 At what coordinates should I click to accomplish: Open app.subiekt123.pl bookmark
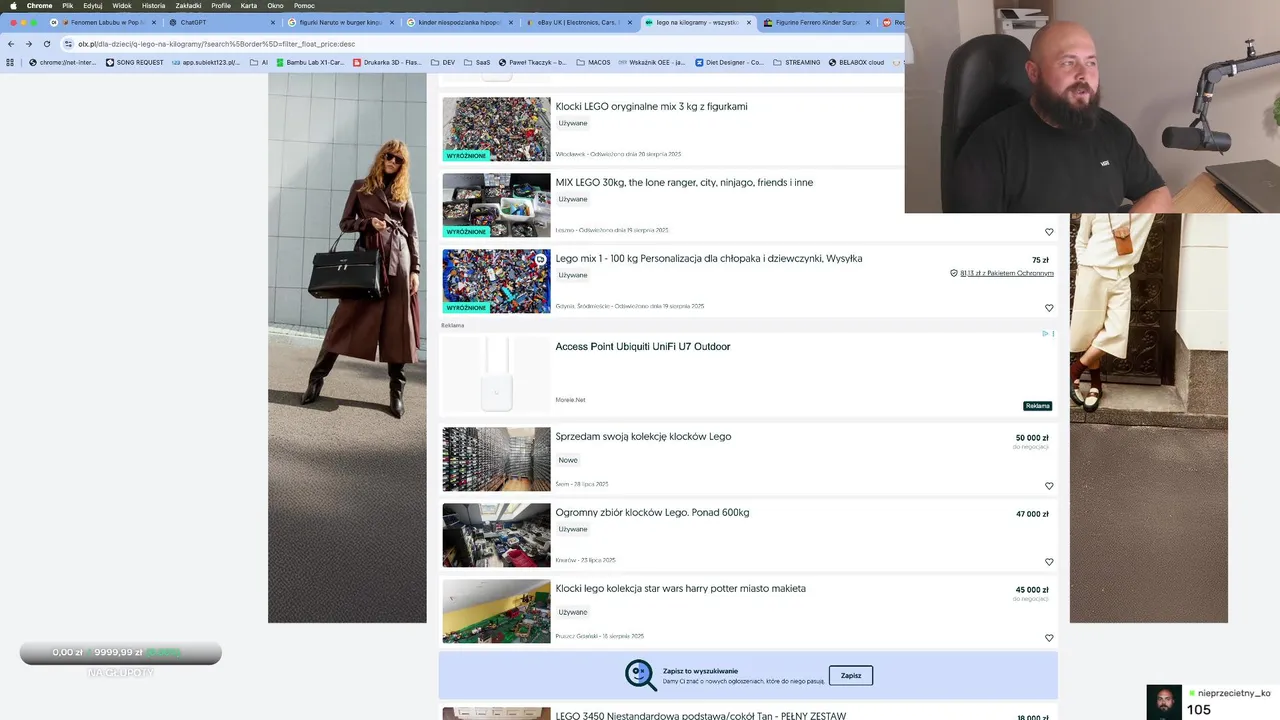(x=206, y=62)
